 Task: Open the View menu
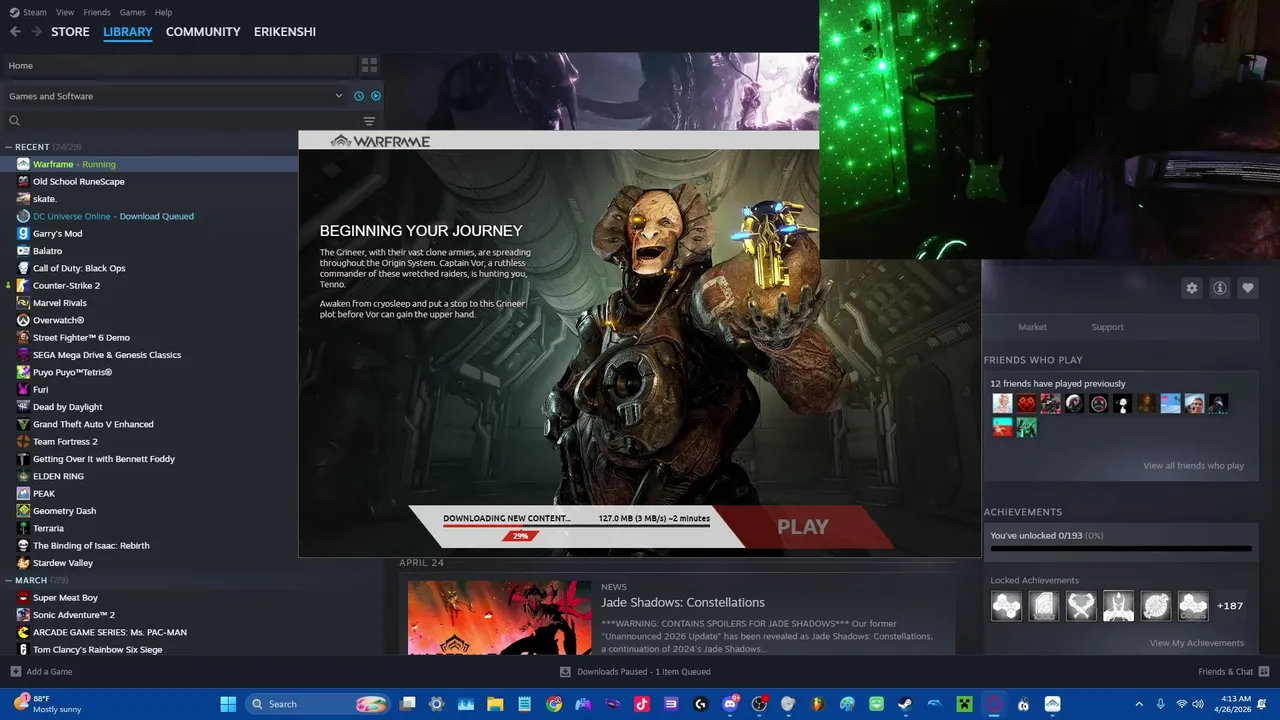tap(65, 12)
